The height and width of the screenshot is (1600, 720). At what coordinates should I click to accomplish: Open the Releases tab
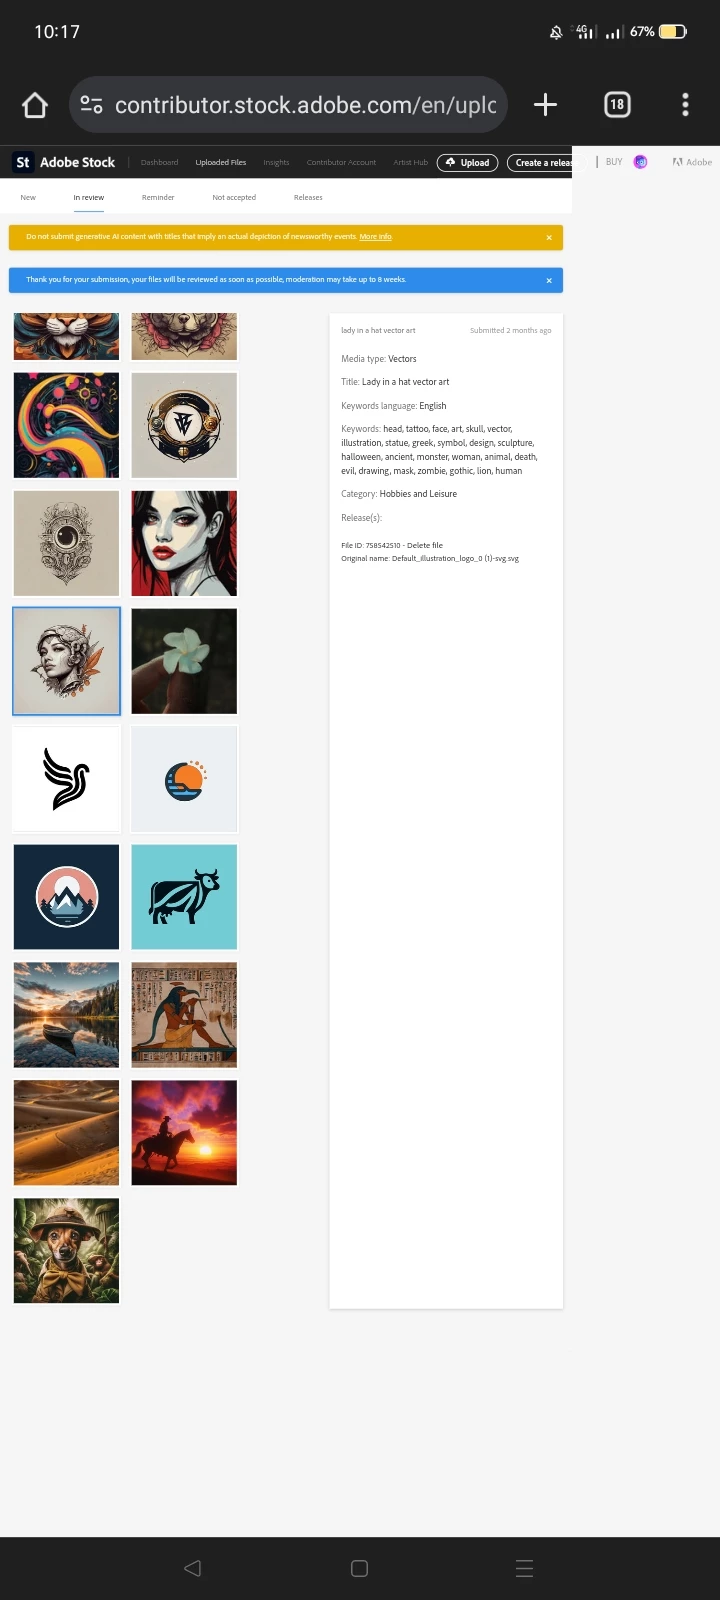coord(308,198)
